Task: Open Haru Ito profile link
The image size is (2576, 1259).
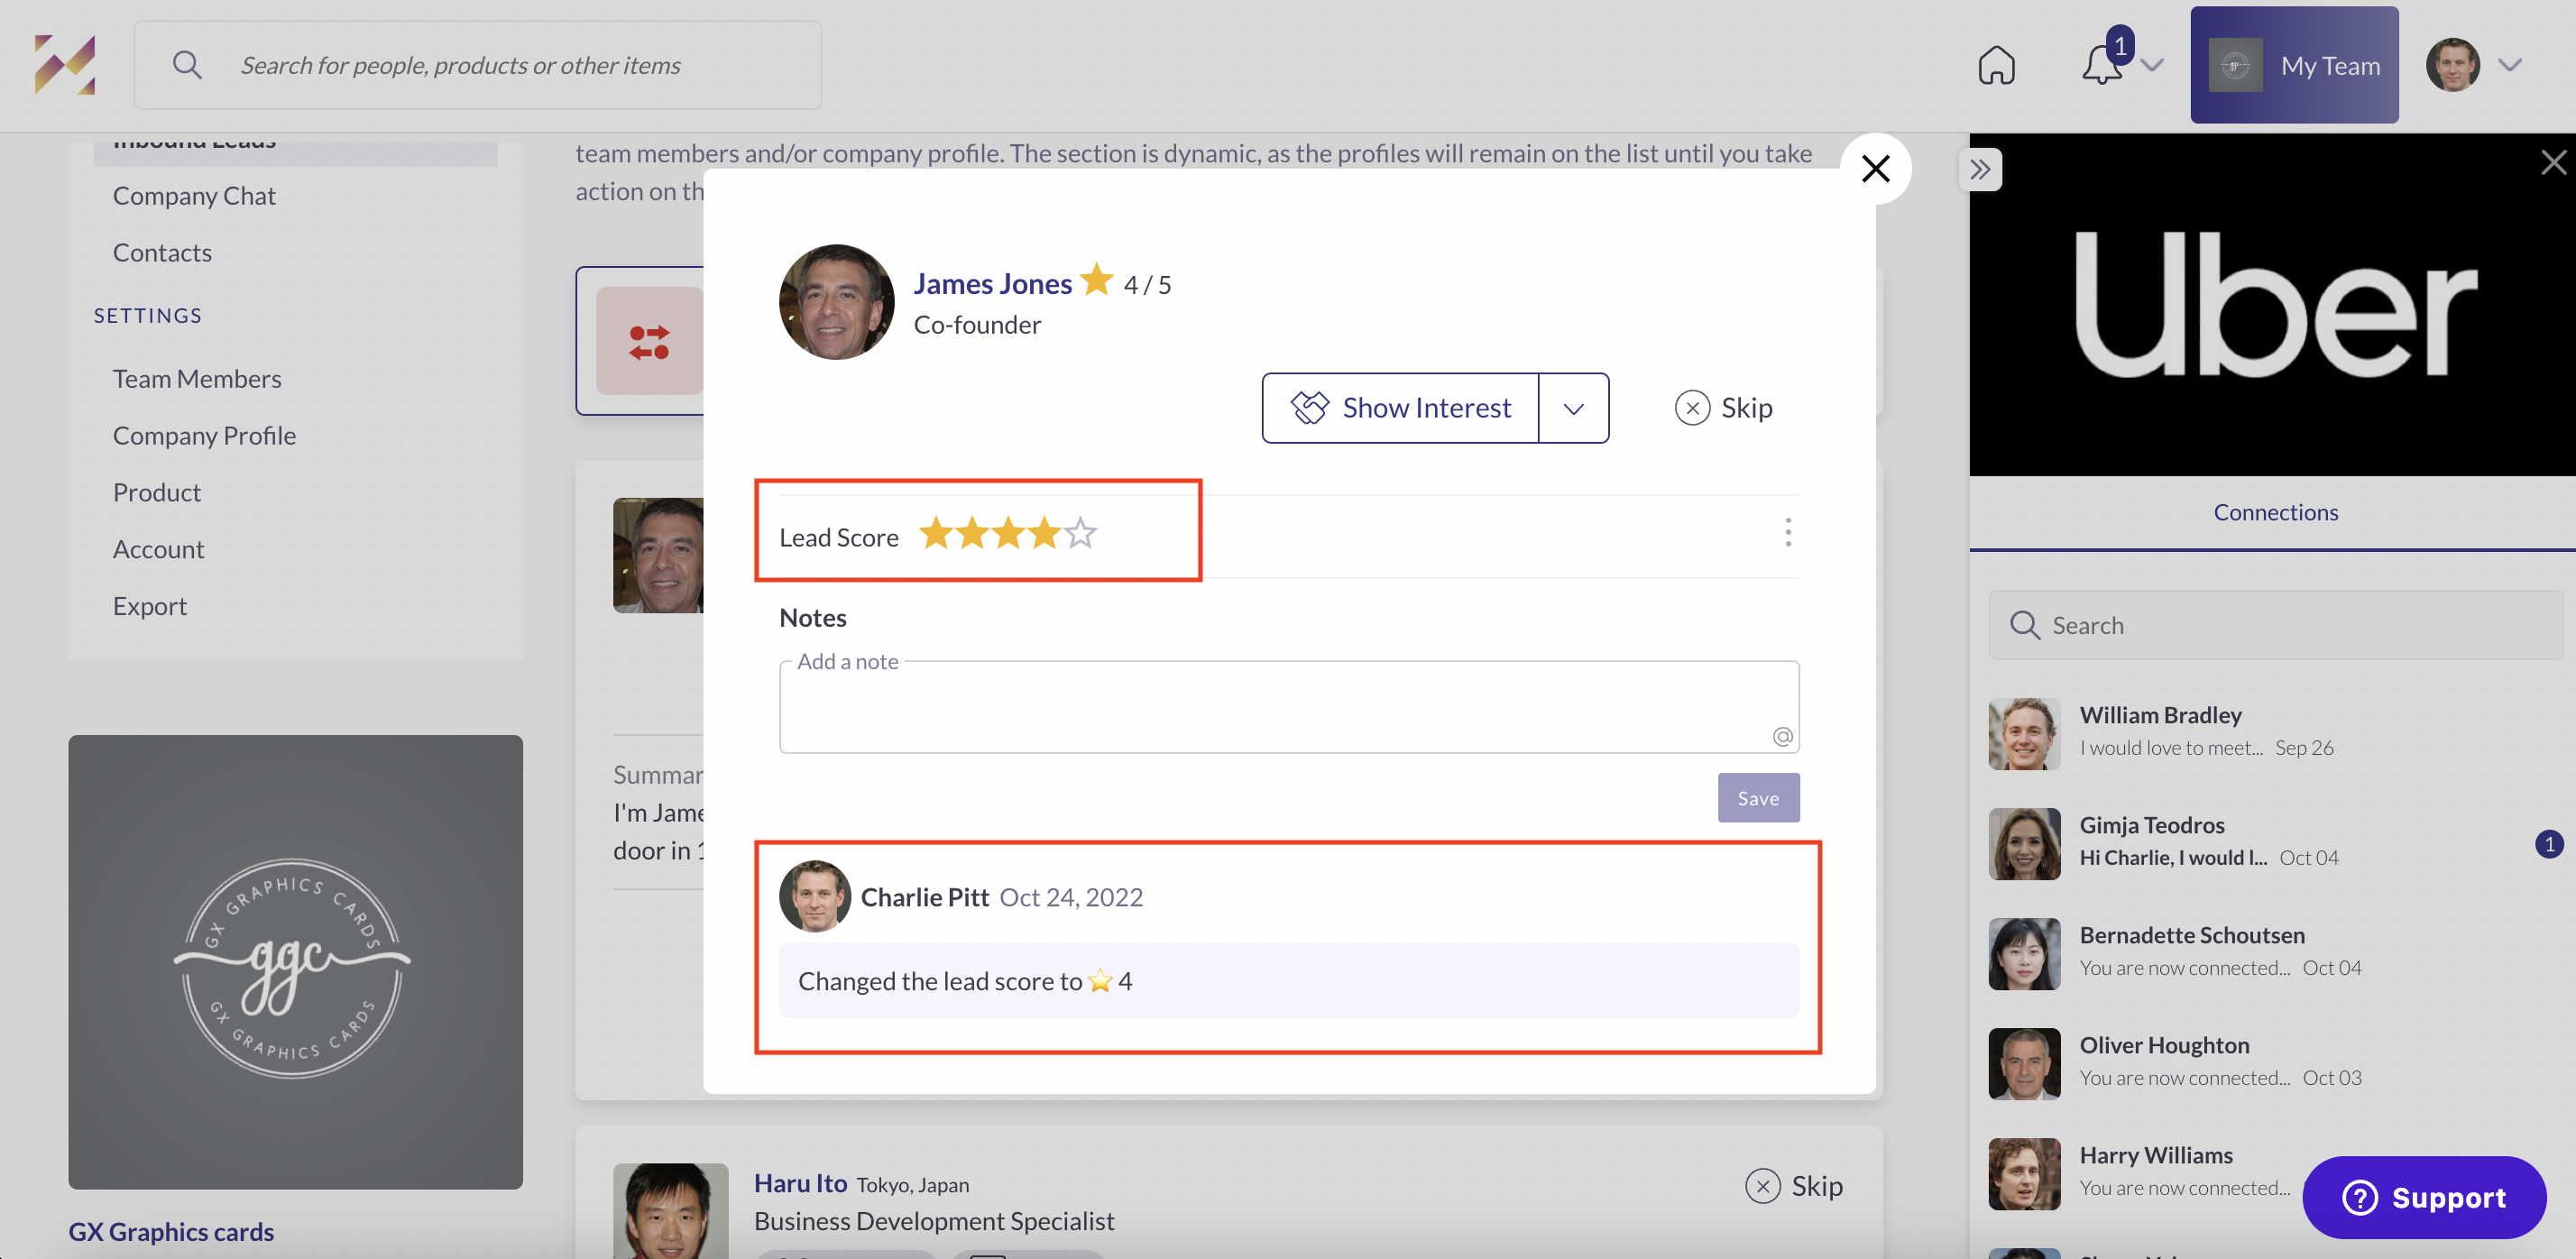Action: coord(800,1183)
